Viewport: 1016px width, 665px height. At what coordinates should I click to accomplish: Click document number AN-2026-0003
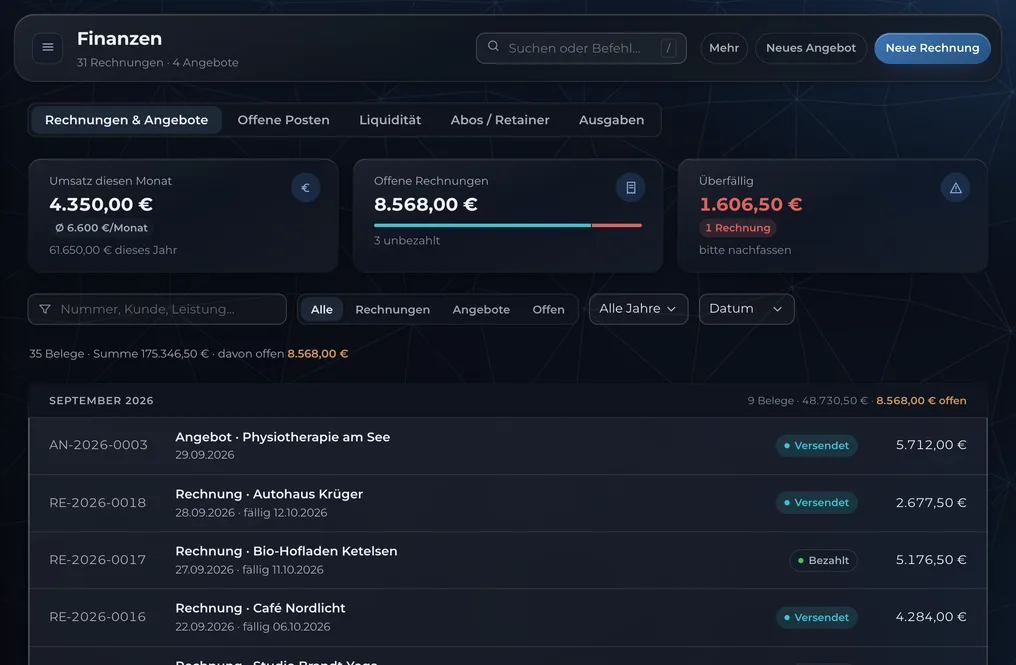tap(98, 445)
